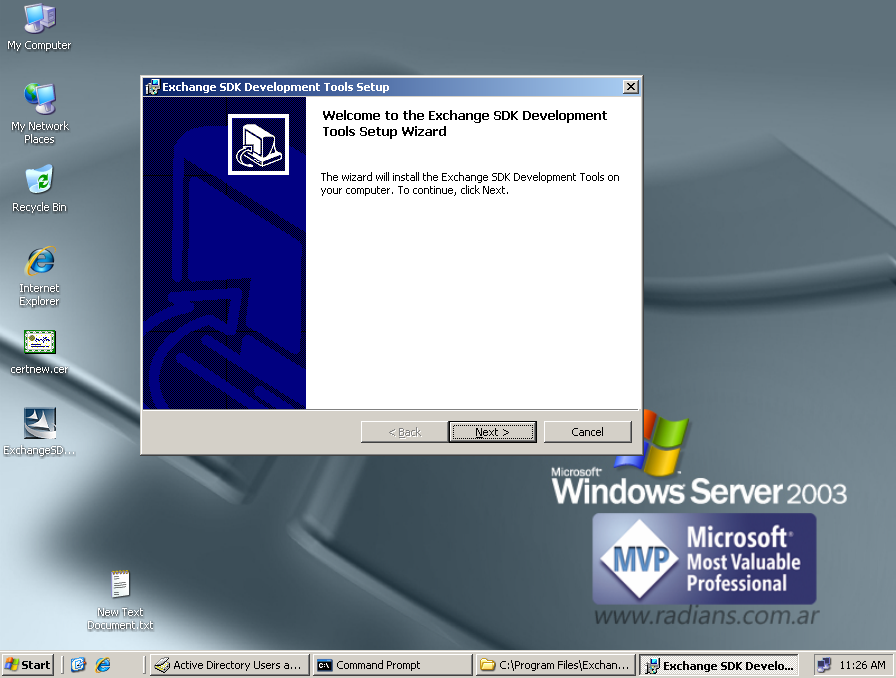Click the network icon in the system tray
This screenshot has width=896, height=678.
pos(824,665)
